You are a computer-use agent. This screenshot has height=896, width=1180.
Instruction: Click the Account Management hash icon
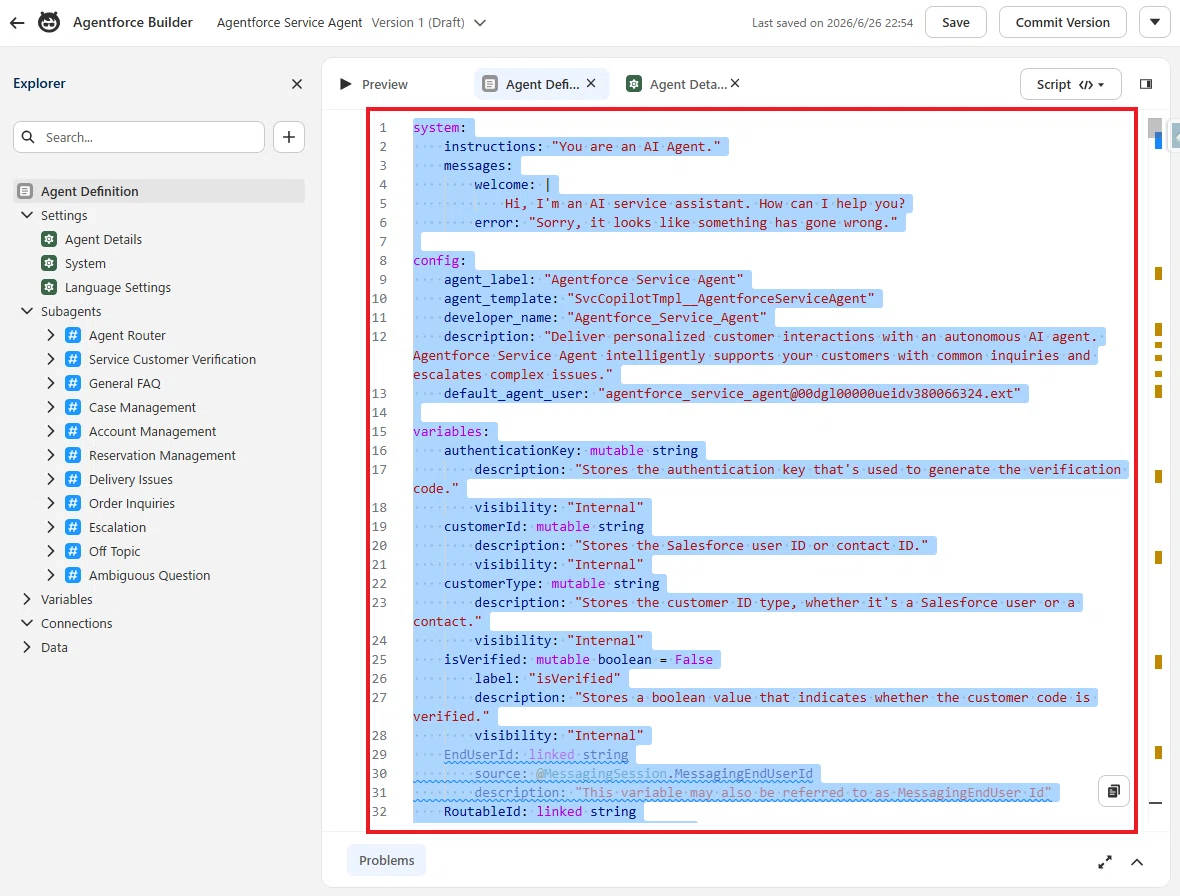(x=73, y=432)
